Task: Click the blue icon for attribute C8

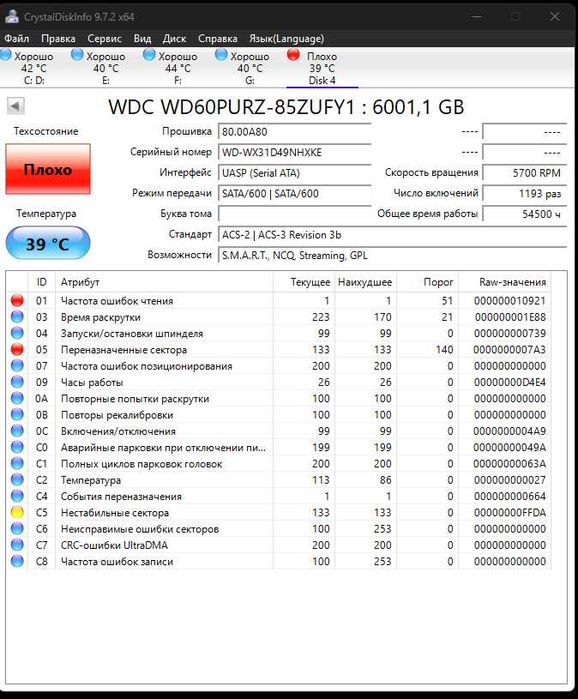Action: coord(17,561)
